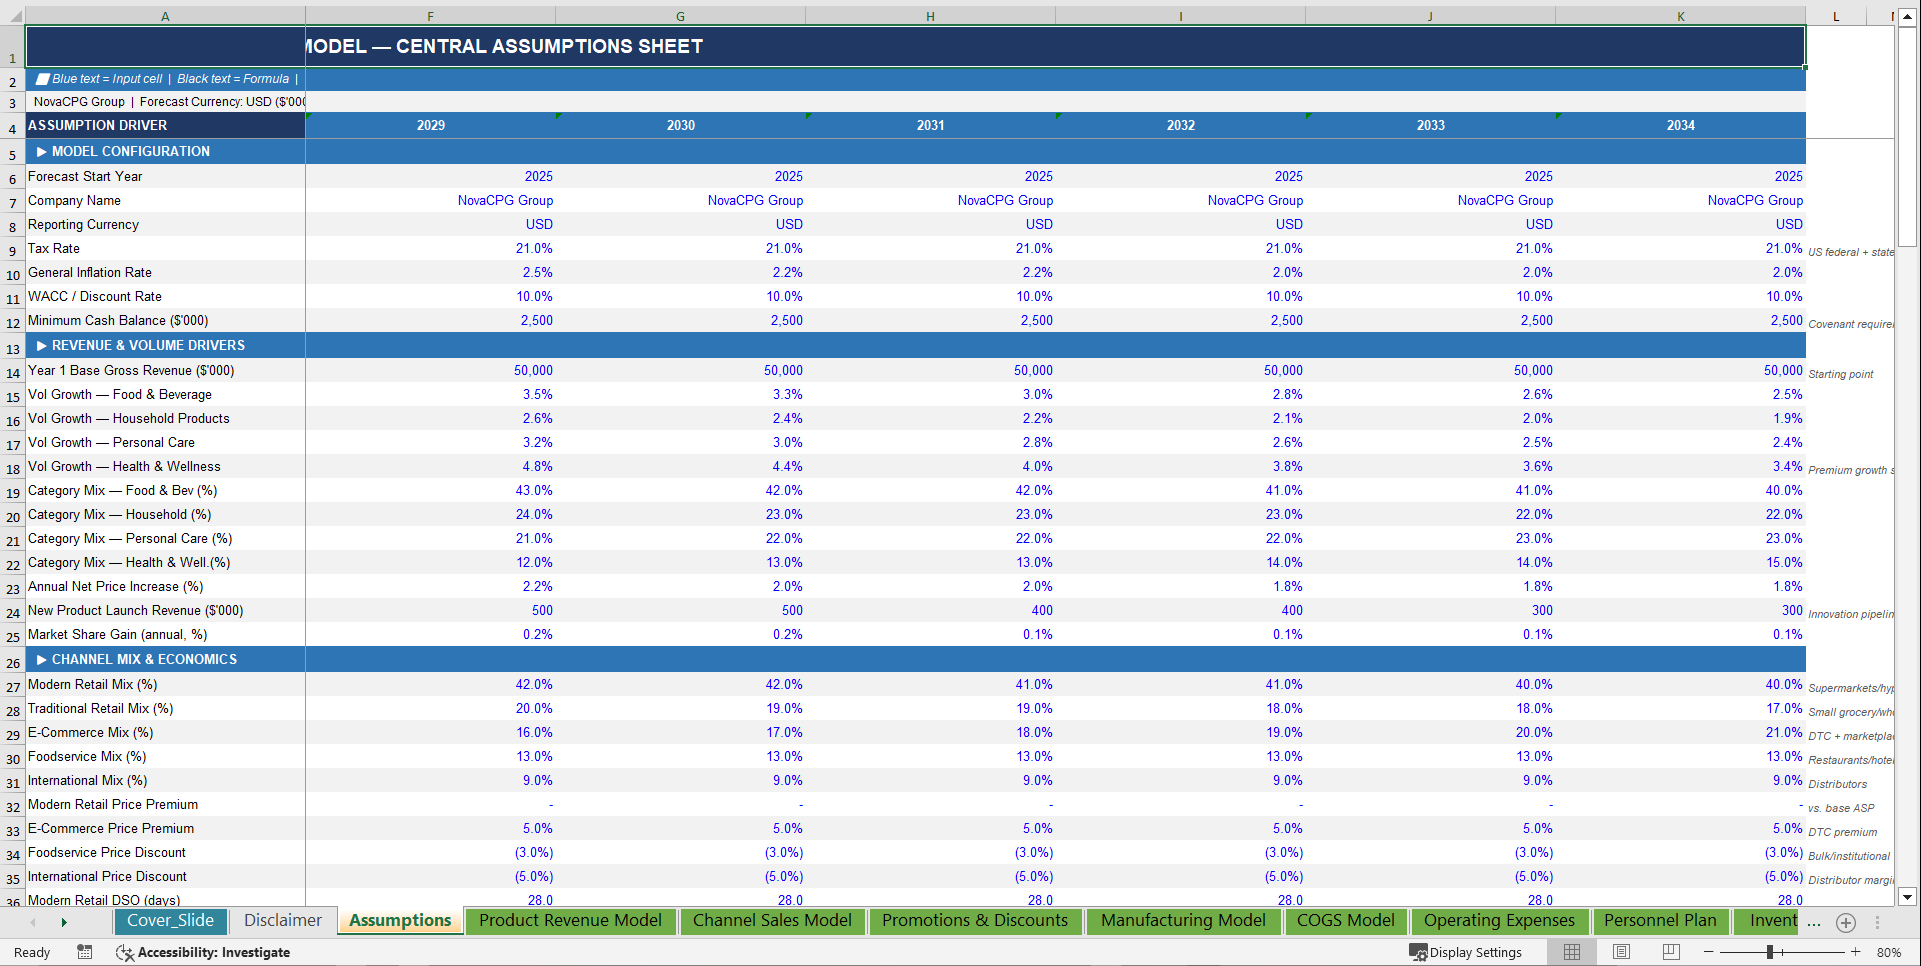Image resolution: width=1921 pixels, height=966 pixels.
Task: Open the ellipsis to see more sheet tabs
Action: [x=1814, y=925]
